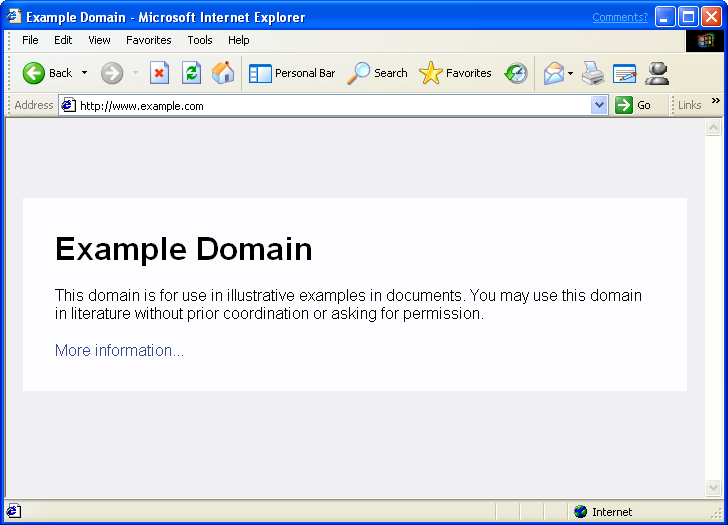The width and height of the screenshot is (728, 525).
Task: Open the Messenger icon in the toolbar
Action: pos(657,73)
